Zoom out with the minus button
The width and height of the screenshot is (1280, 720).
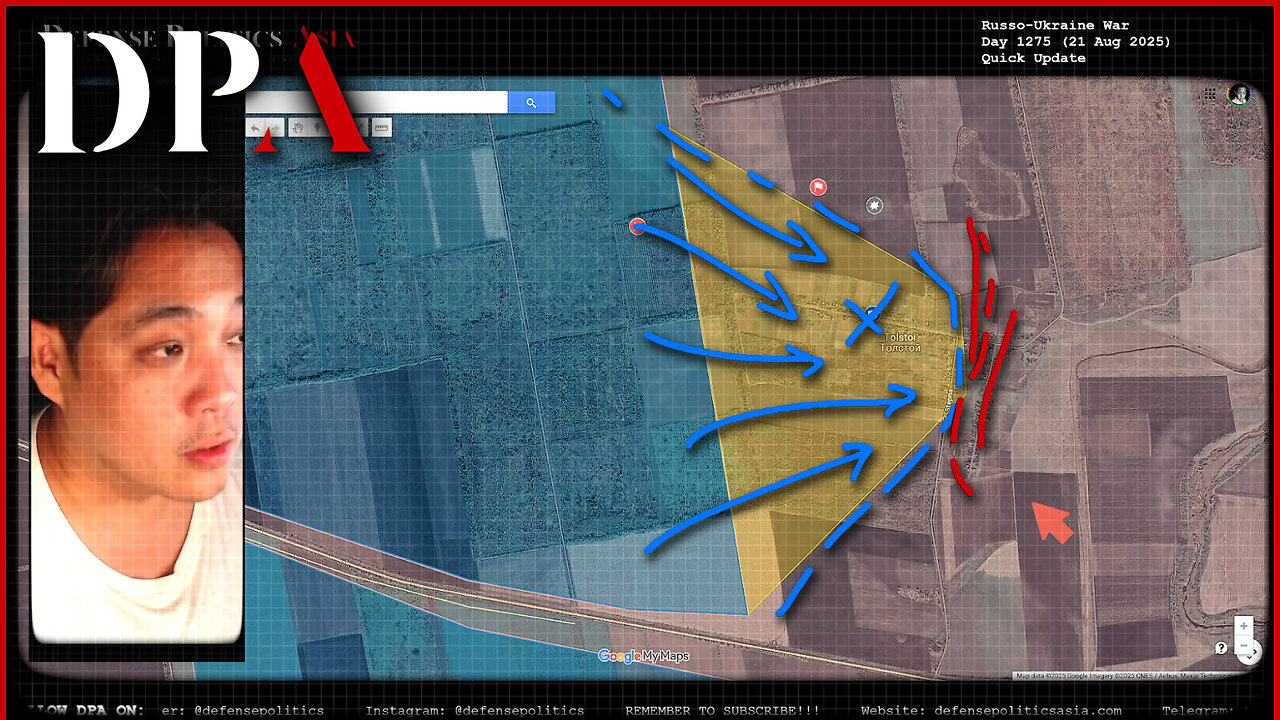[1243, 645]
